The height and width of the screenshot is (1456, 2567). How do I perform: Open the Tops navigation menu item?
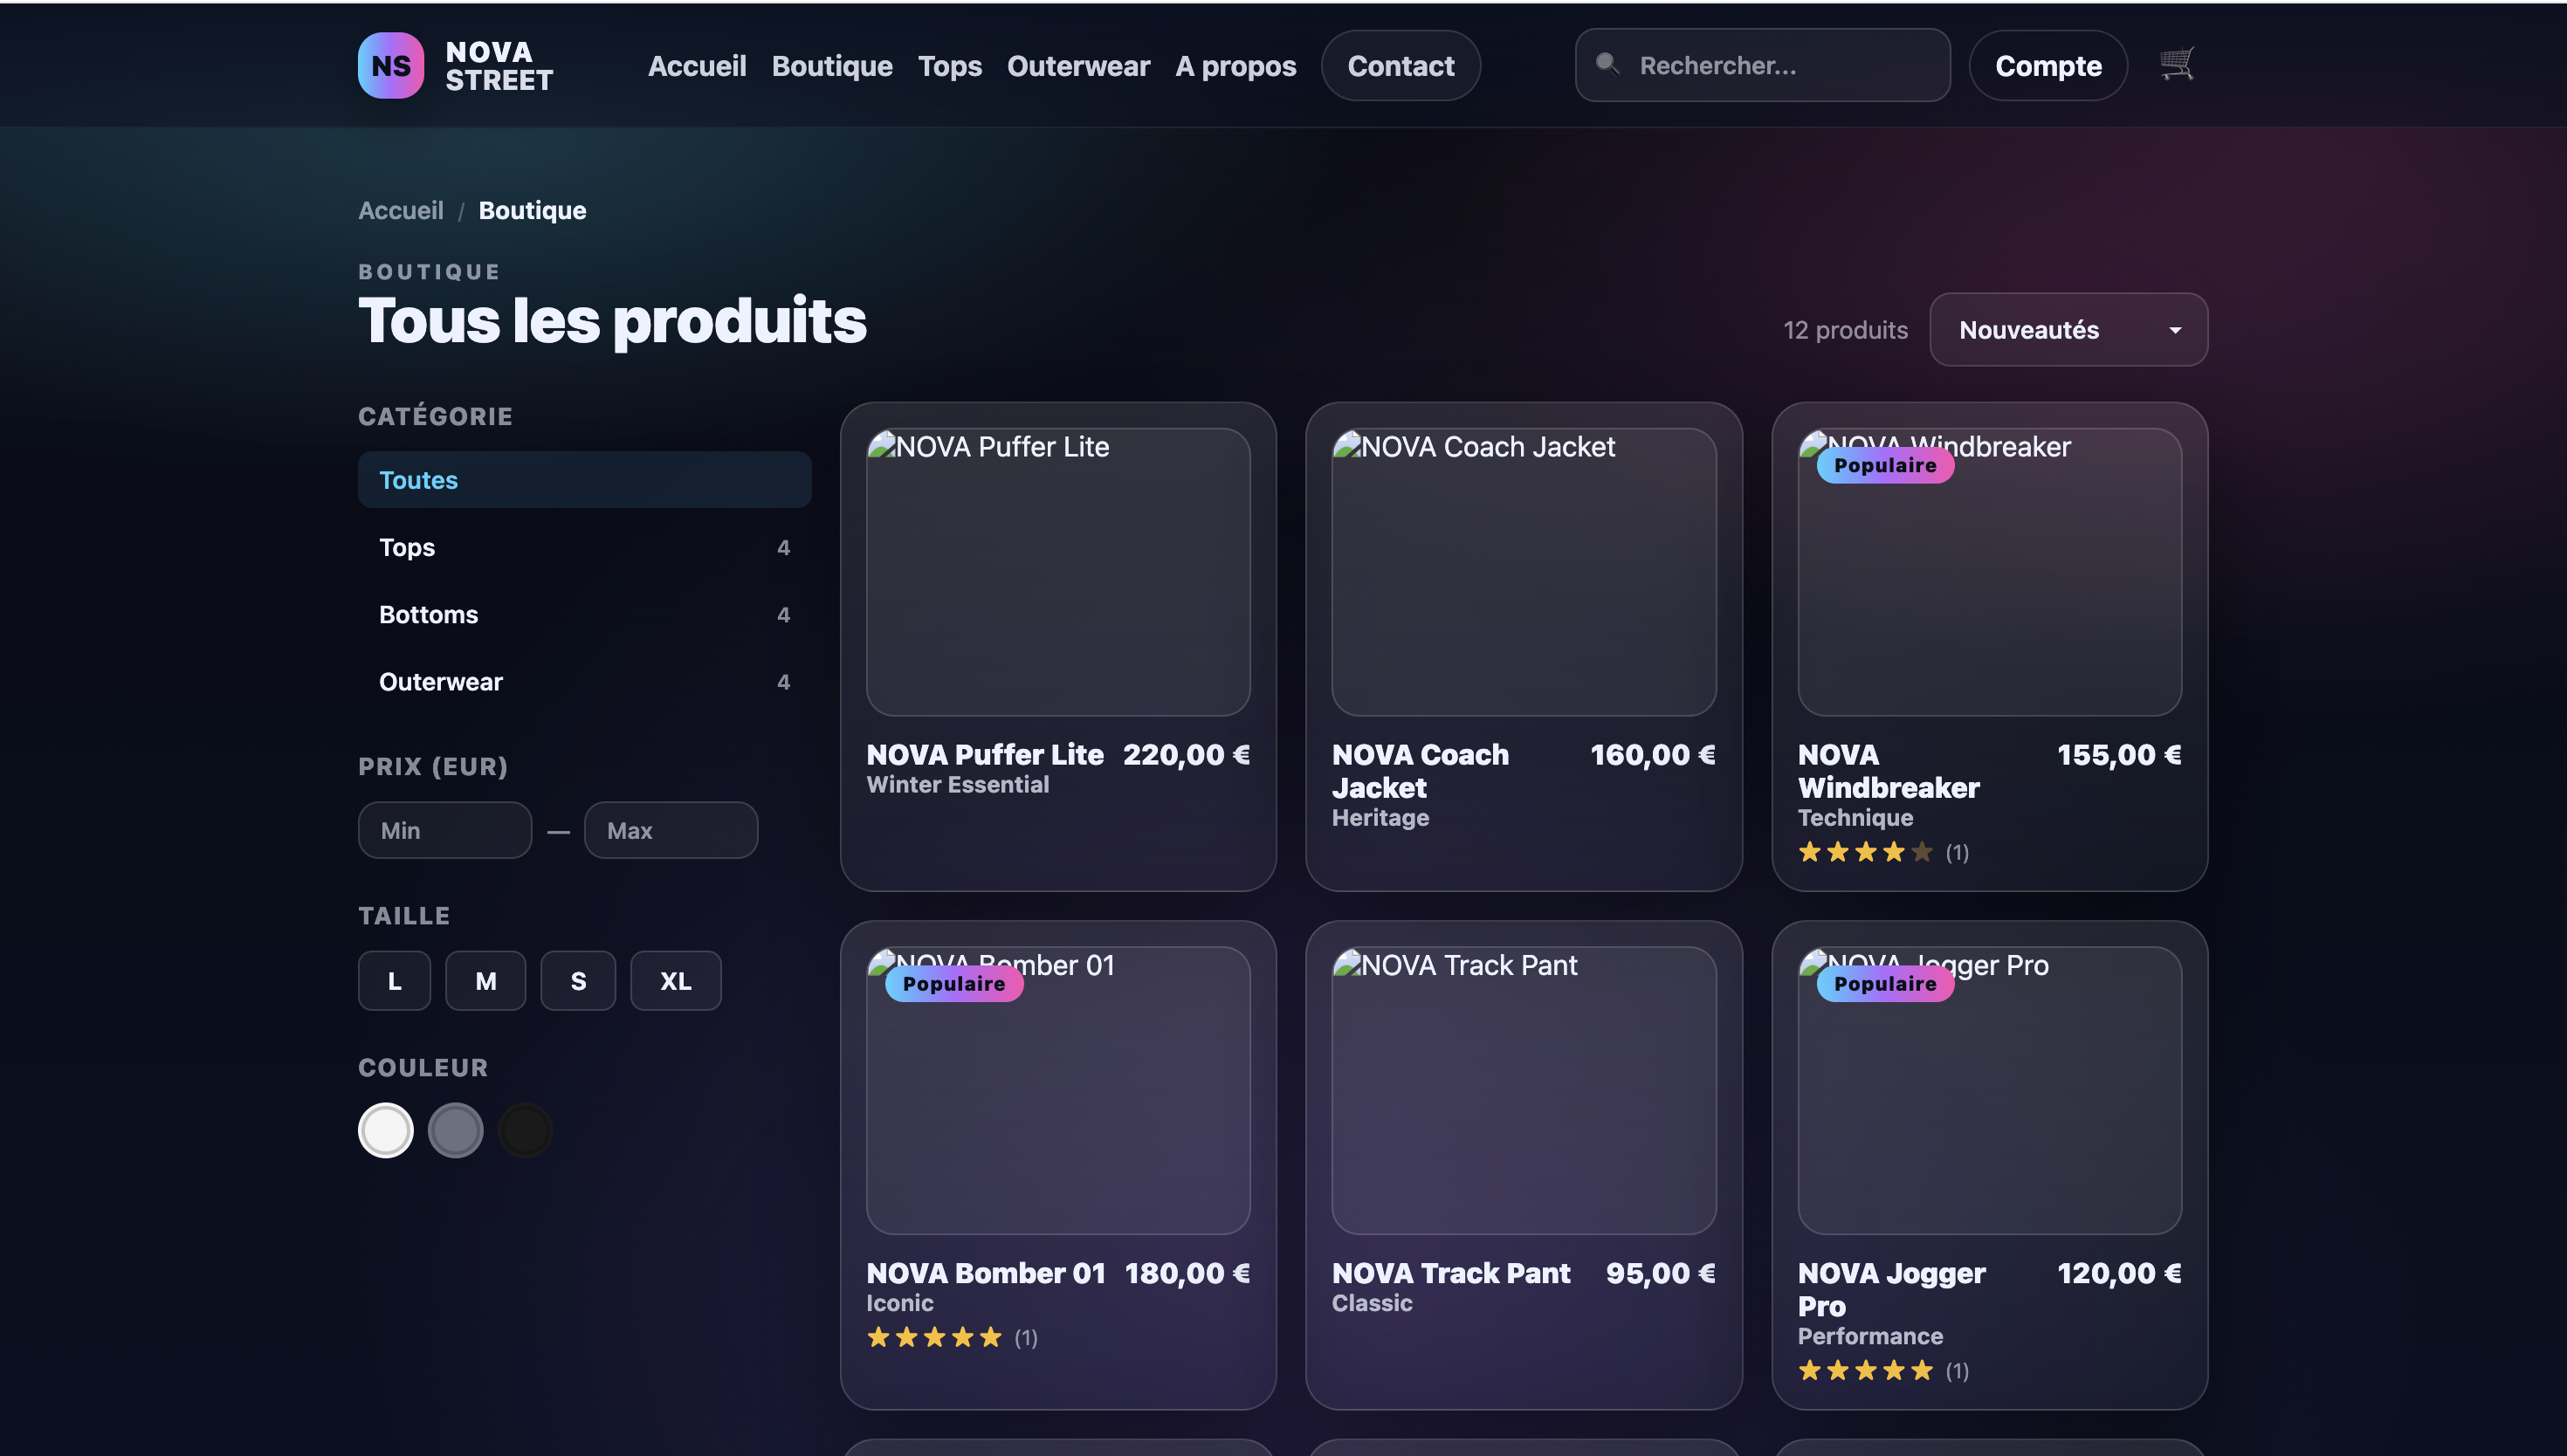click(x=949, y=66)
